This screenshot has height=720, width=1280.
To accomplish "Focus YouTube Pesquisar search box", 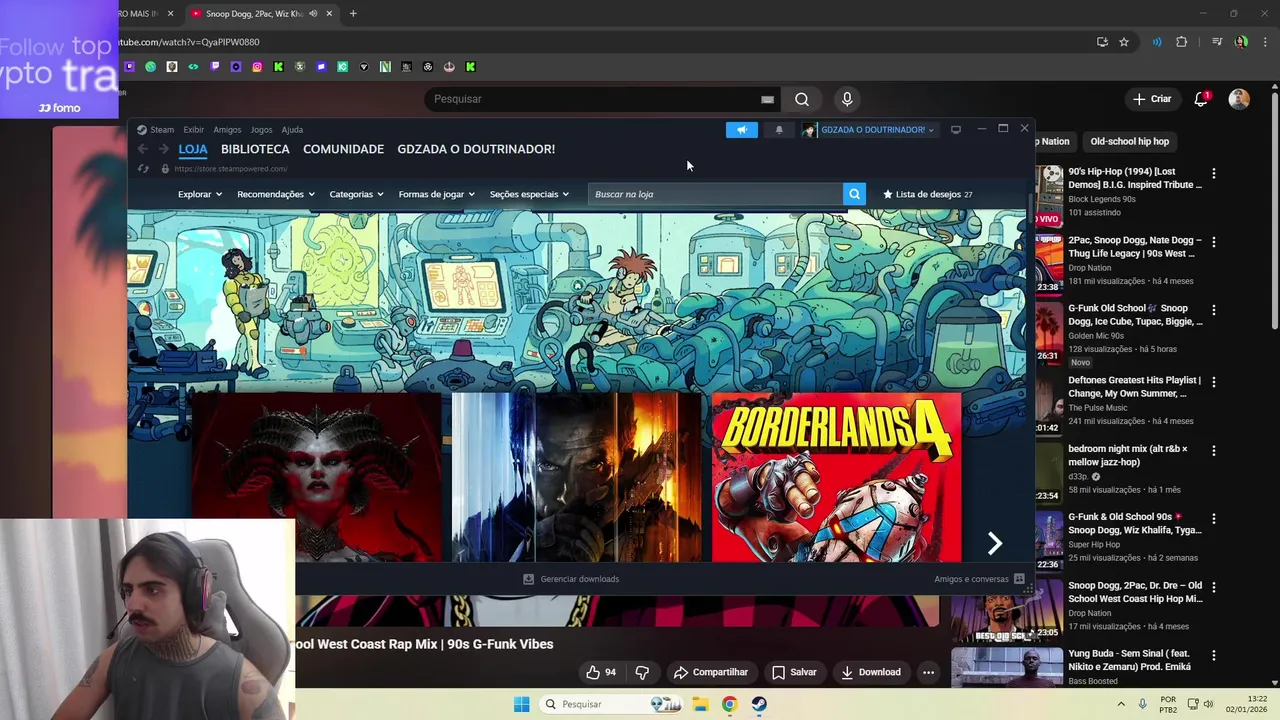I will (x=600, y=99).
